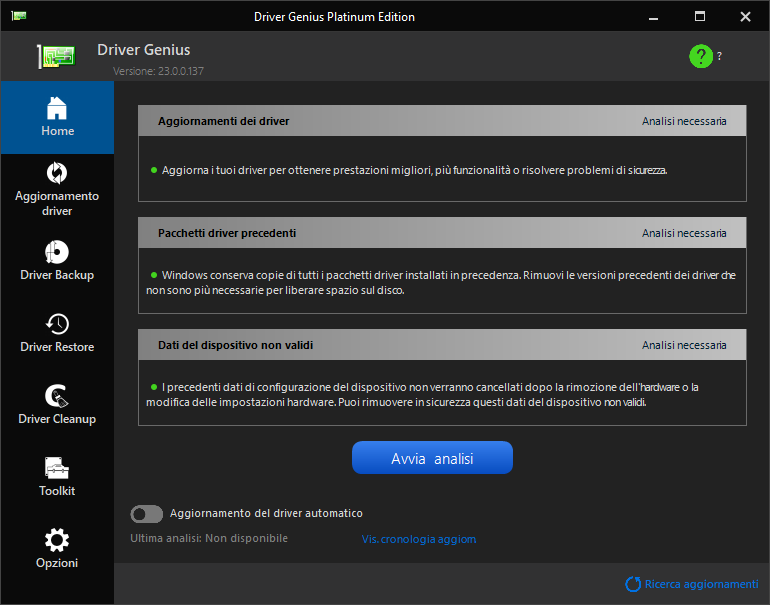This screenshot has width=770, height=605.
Task: Click Analisi necessaria in Pacchetti driver precedenti row
Action: pos(684,233)
